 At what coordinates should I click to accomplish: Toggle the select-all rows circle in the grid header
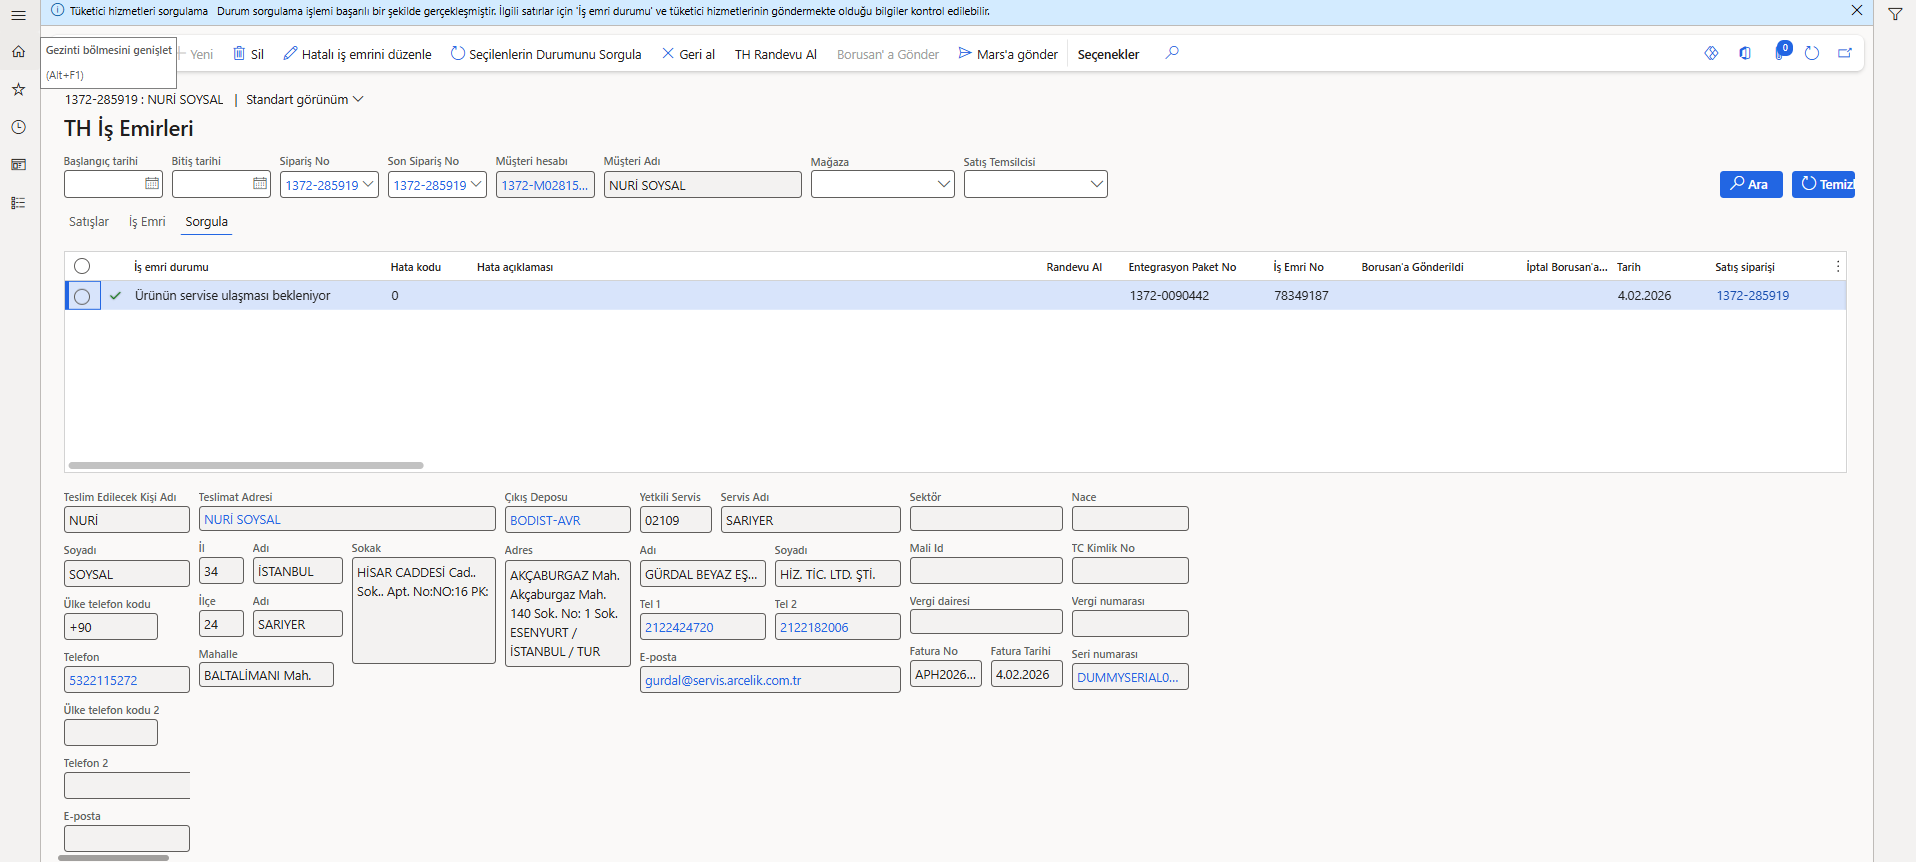82,266
